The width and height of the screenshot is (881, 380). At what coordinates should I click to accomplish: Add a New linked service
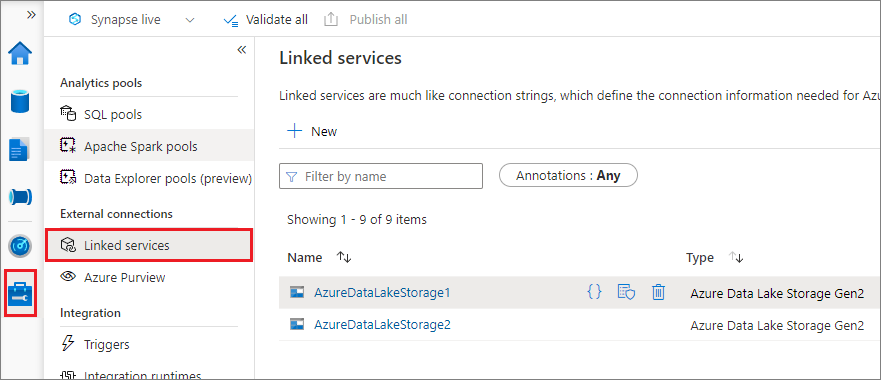(x=312, y=132)
